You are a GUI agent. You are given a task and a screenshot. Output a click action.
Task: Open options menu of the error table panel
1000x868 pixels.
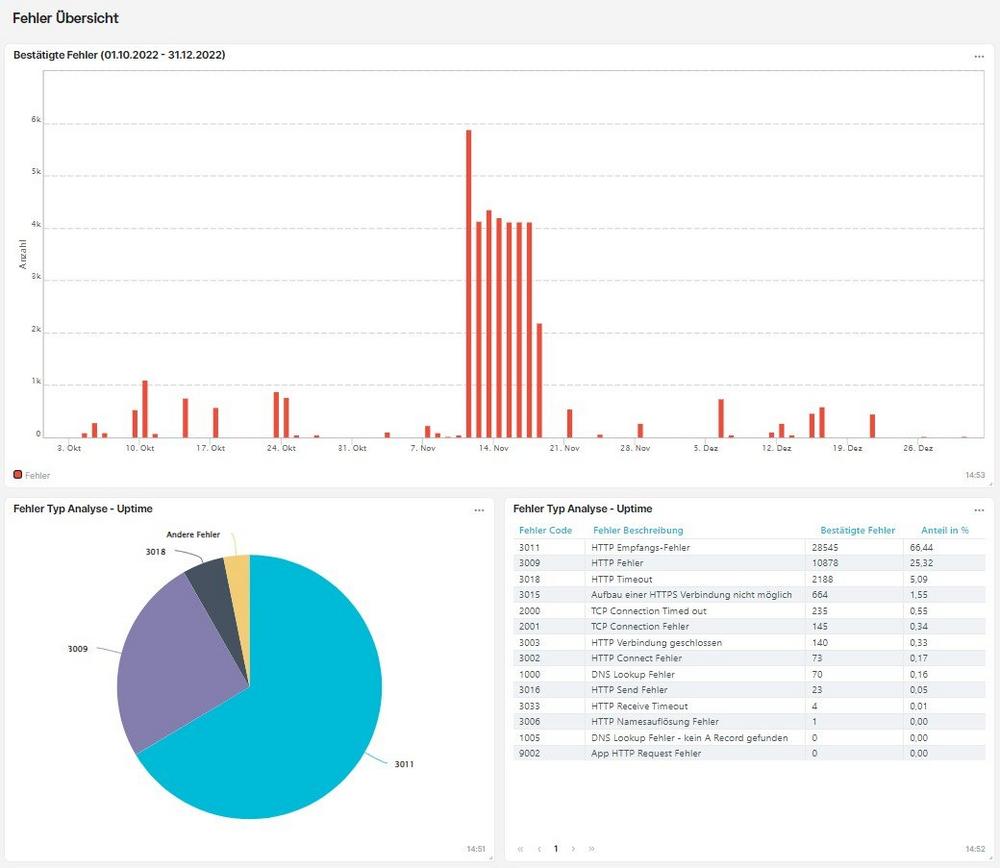click(x=979, y=510)
